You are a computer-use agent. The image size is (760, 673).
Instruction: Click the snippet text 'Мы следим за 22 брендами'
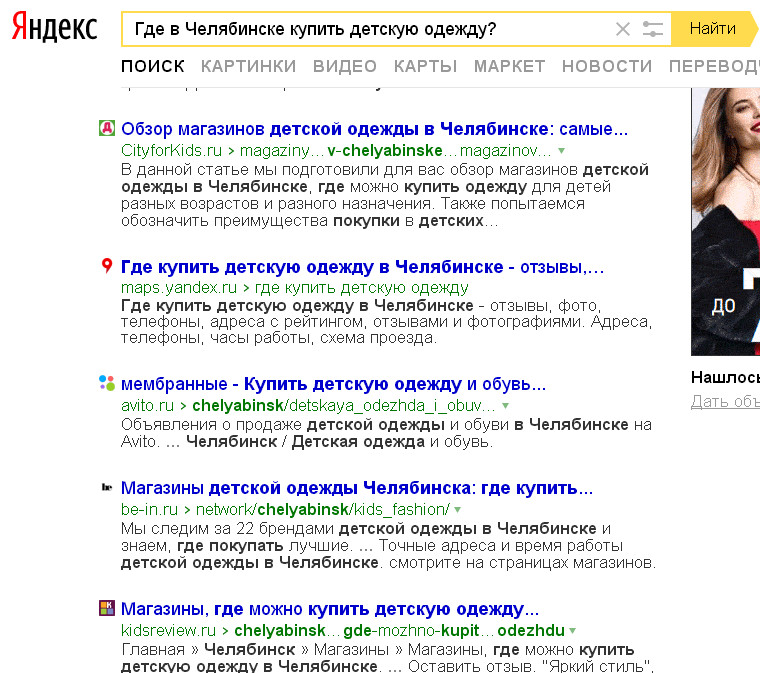[227, 529]
